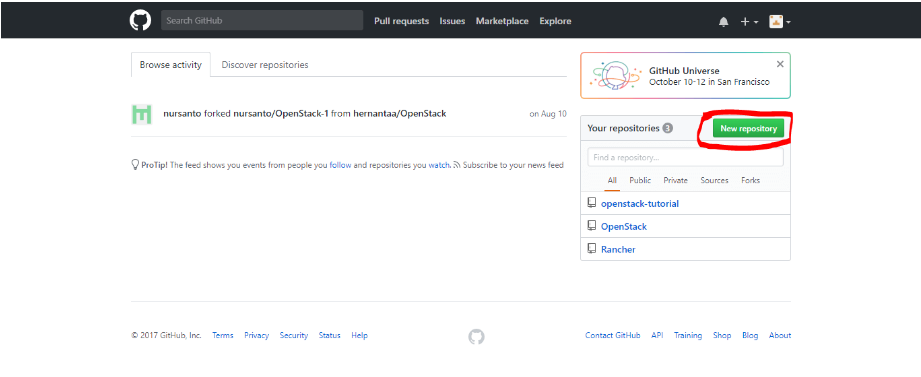
Task: Subscribe to your news feed
Action: (513, 166)
